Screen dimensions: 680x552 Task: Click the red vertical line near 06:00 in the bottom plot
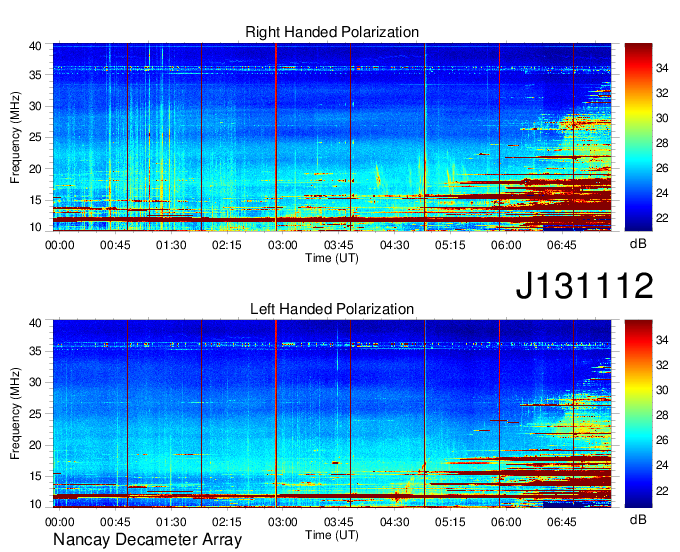point(500,414)
